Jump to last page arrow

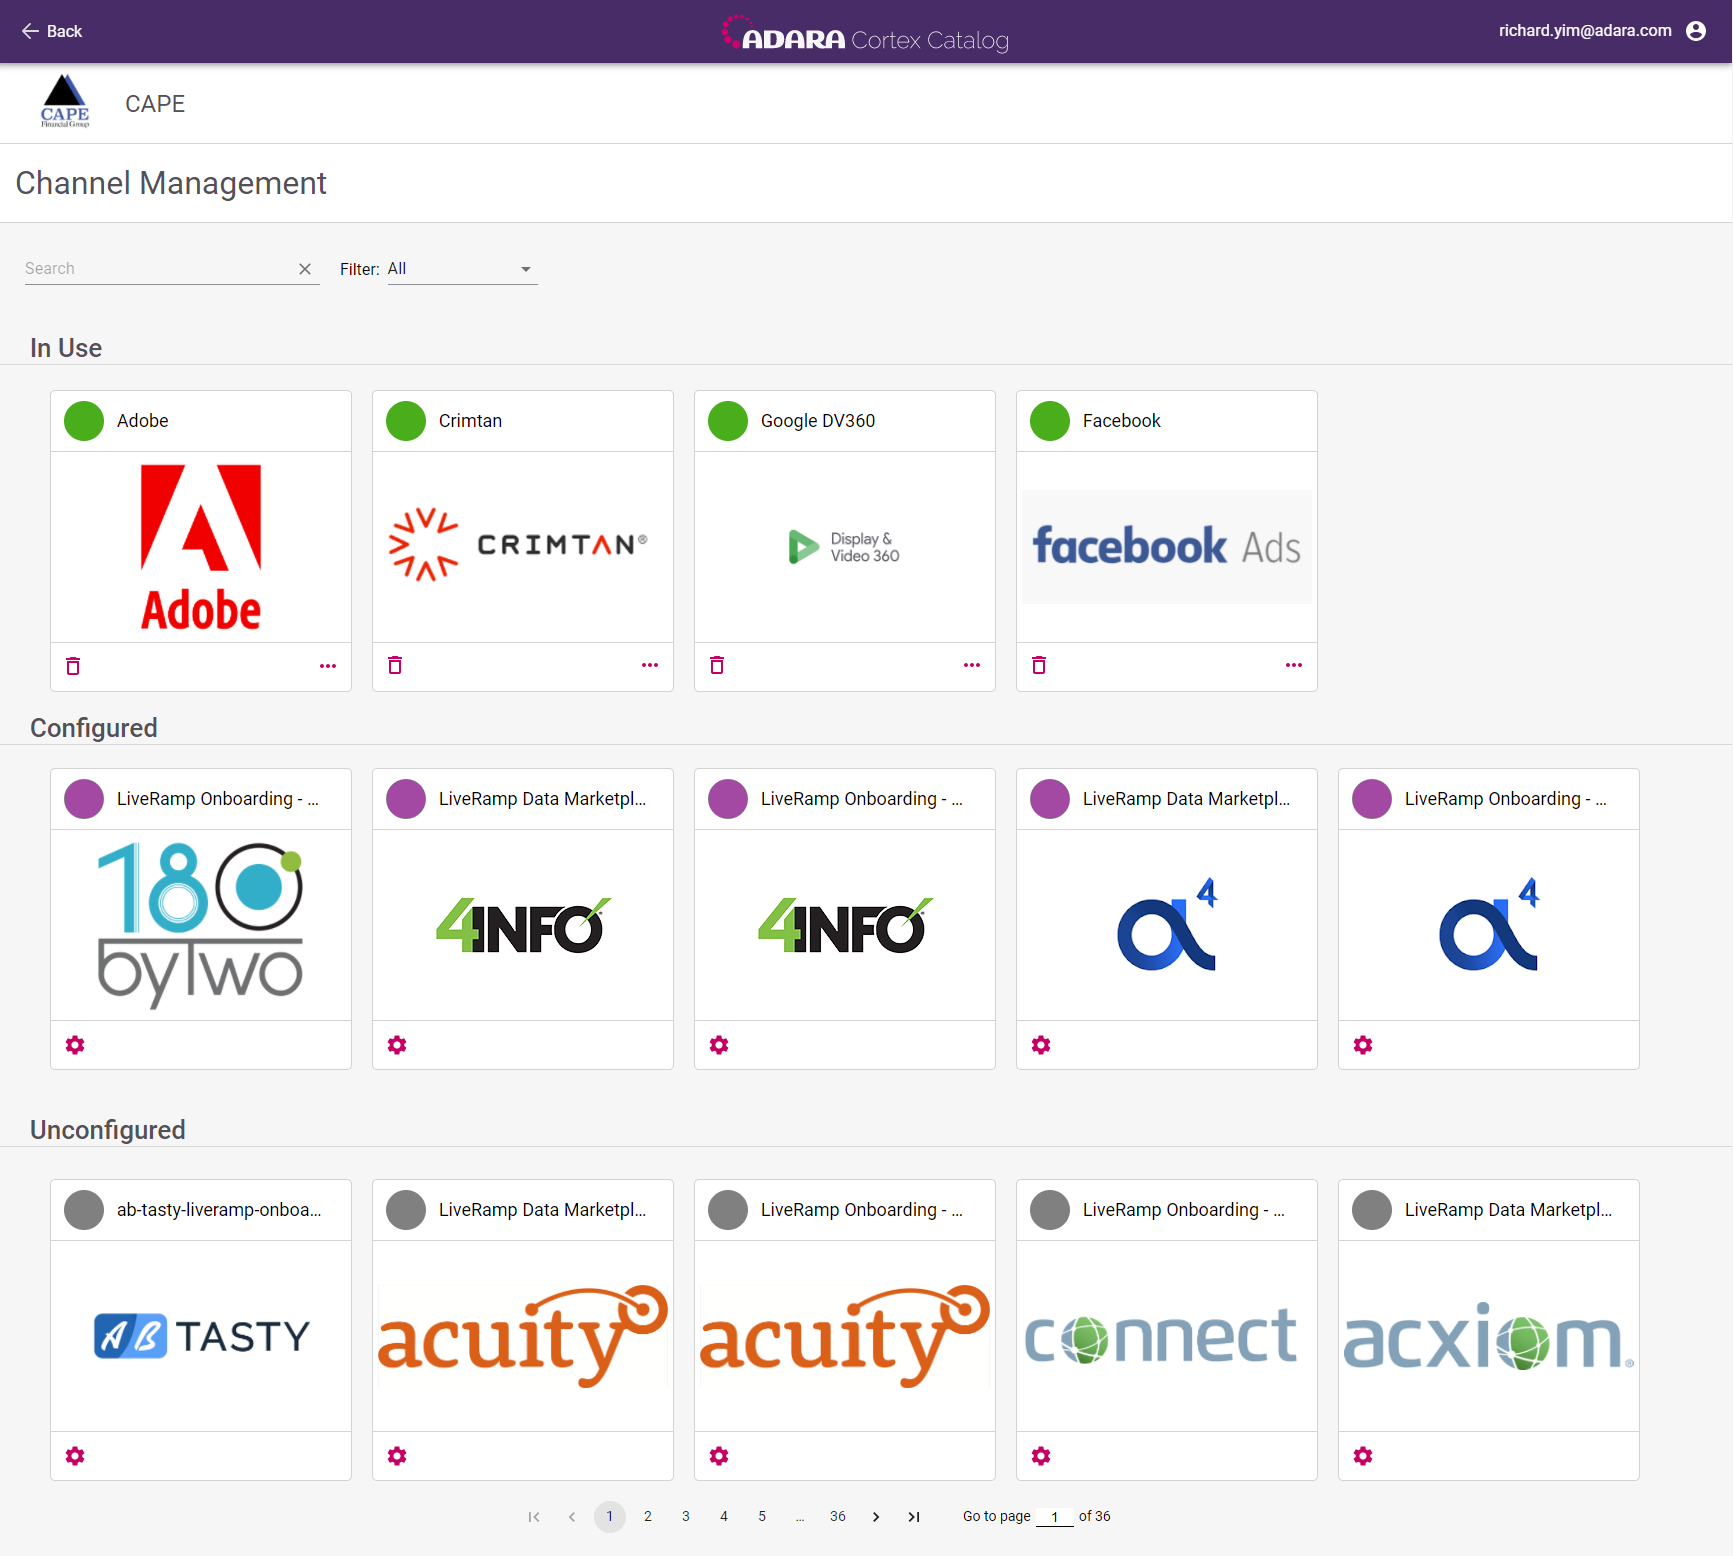pos(914,1517)
